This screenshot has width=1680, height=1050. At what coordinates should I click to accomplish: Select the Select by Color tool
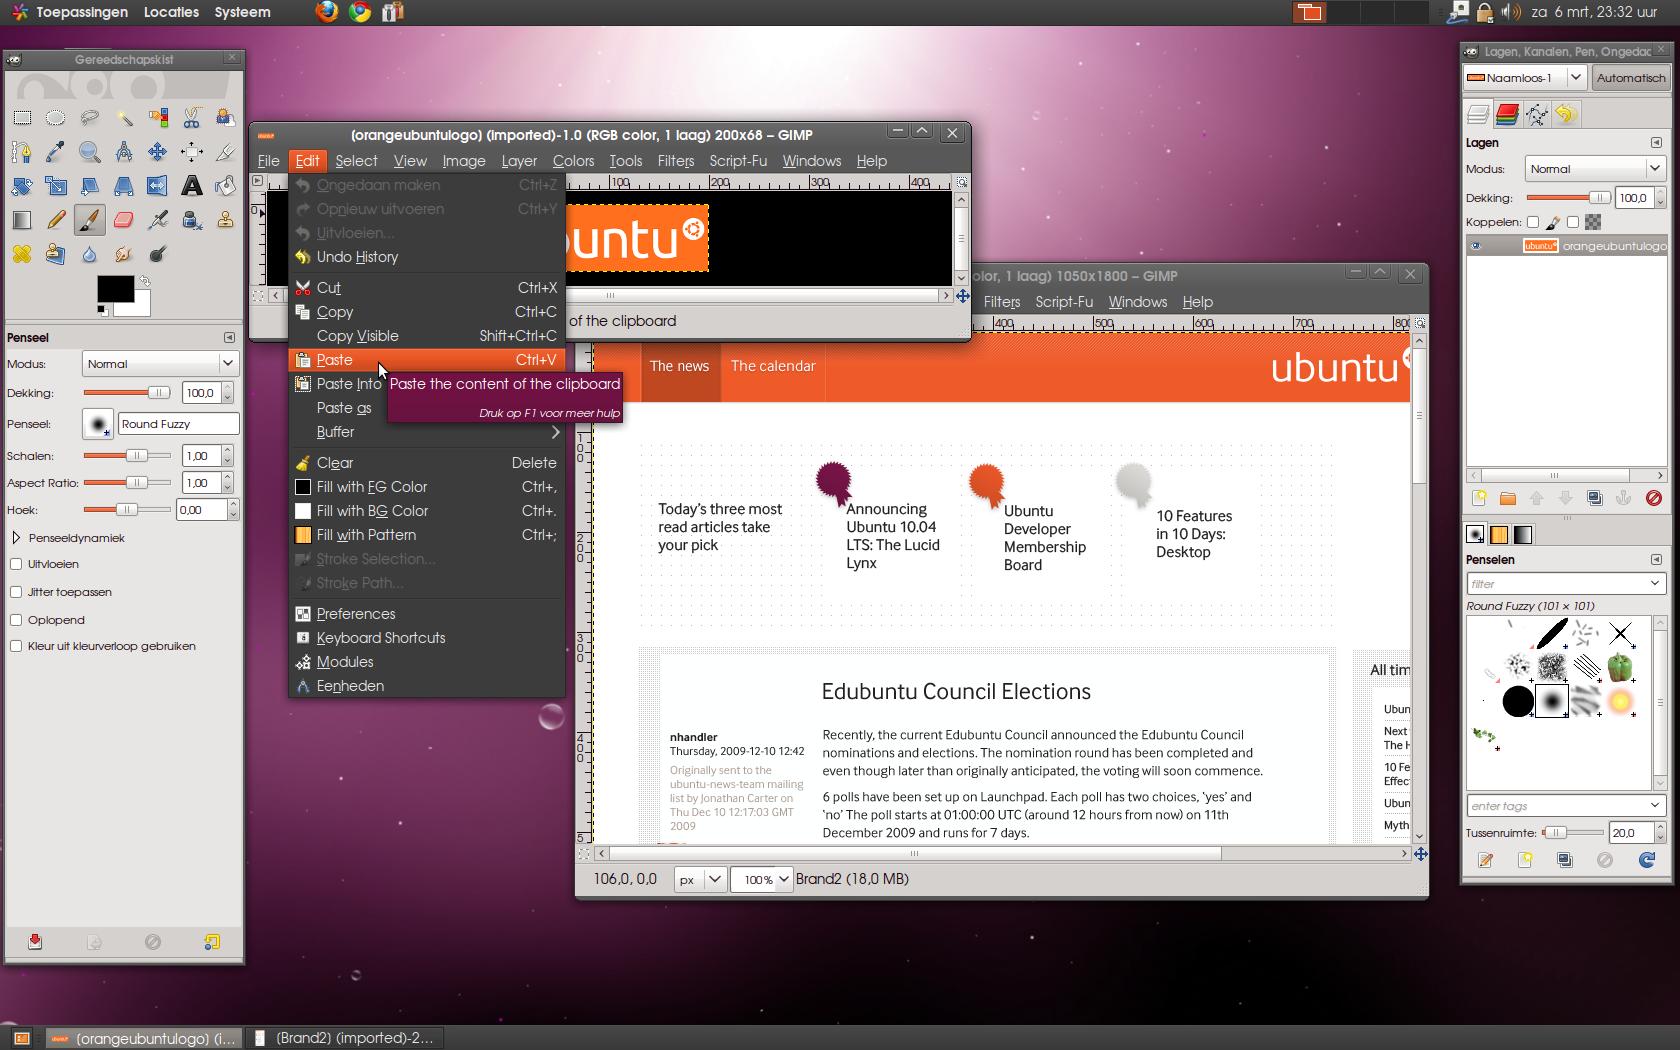(x=158, y=118)
